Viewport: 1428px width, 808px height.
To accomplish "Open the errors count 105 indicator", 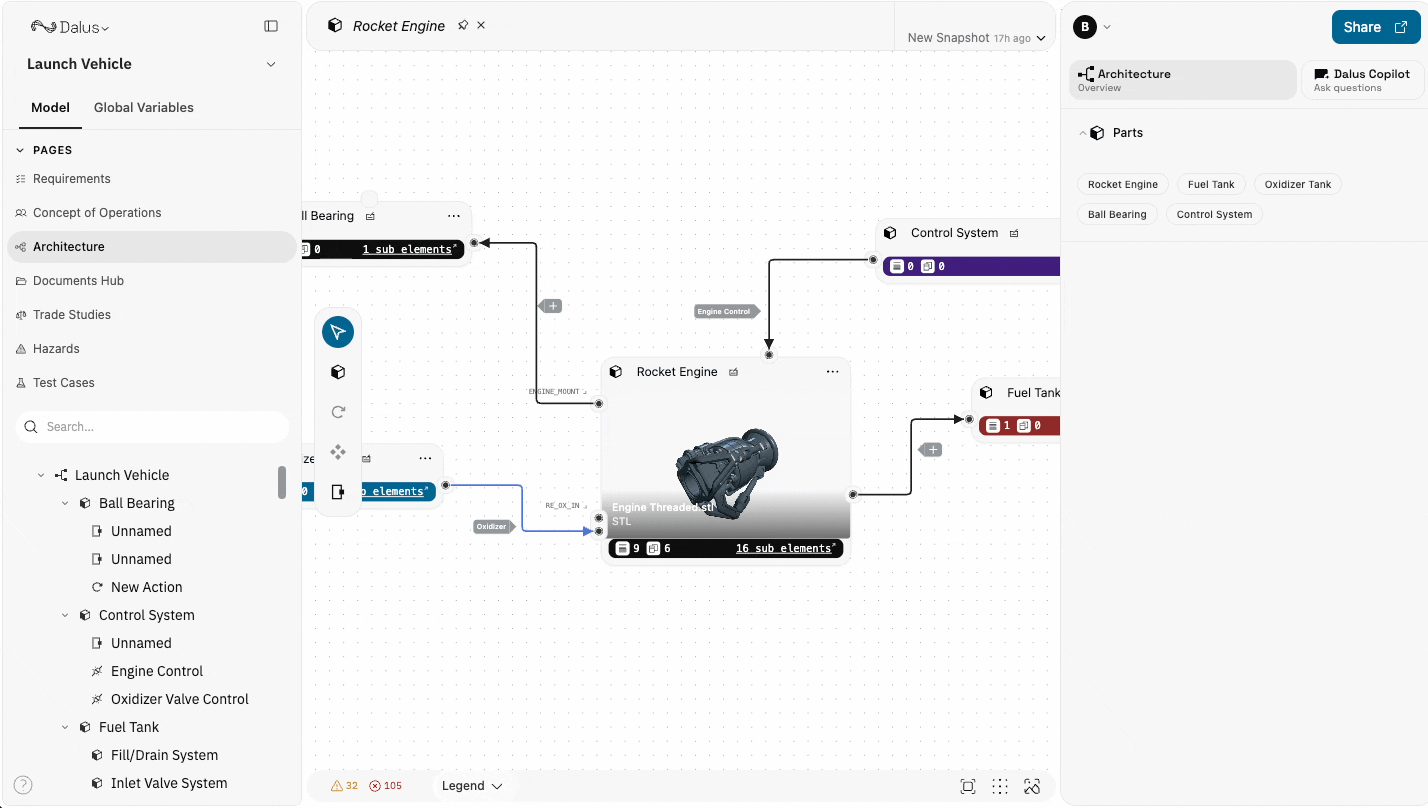I will (x=386, y=786).
